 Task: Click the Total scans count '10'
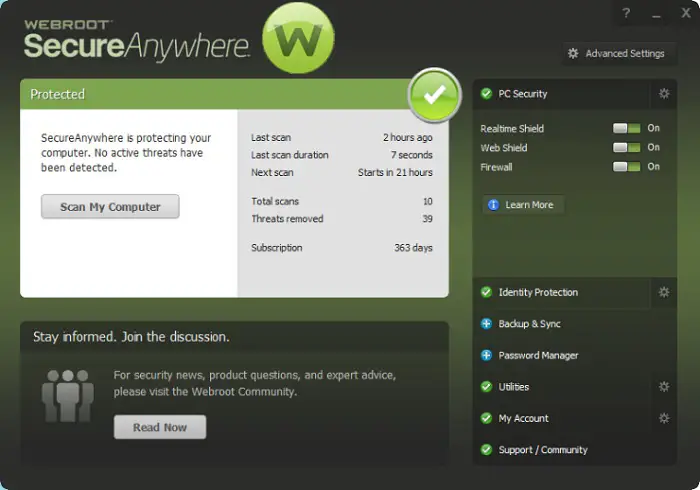[428, 201]
